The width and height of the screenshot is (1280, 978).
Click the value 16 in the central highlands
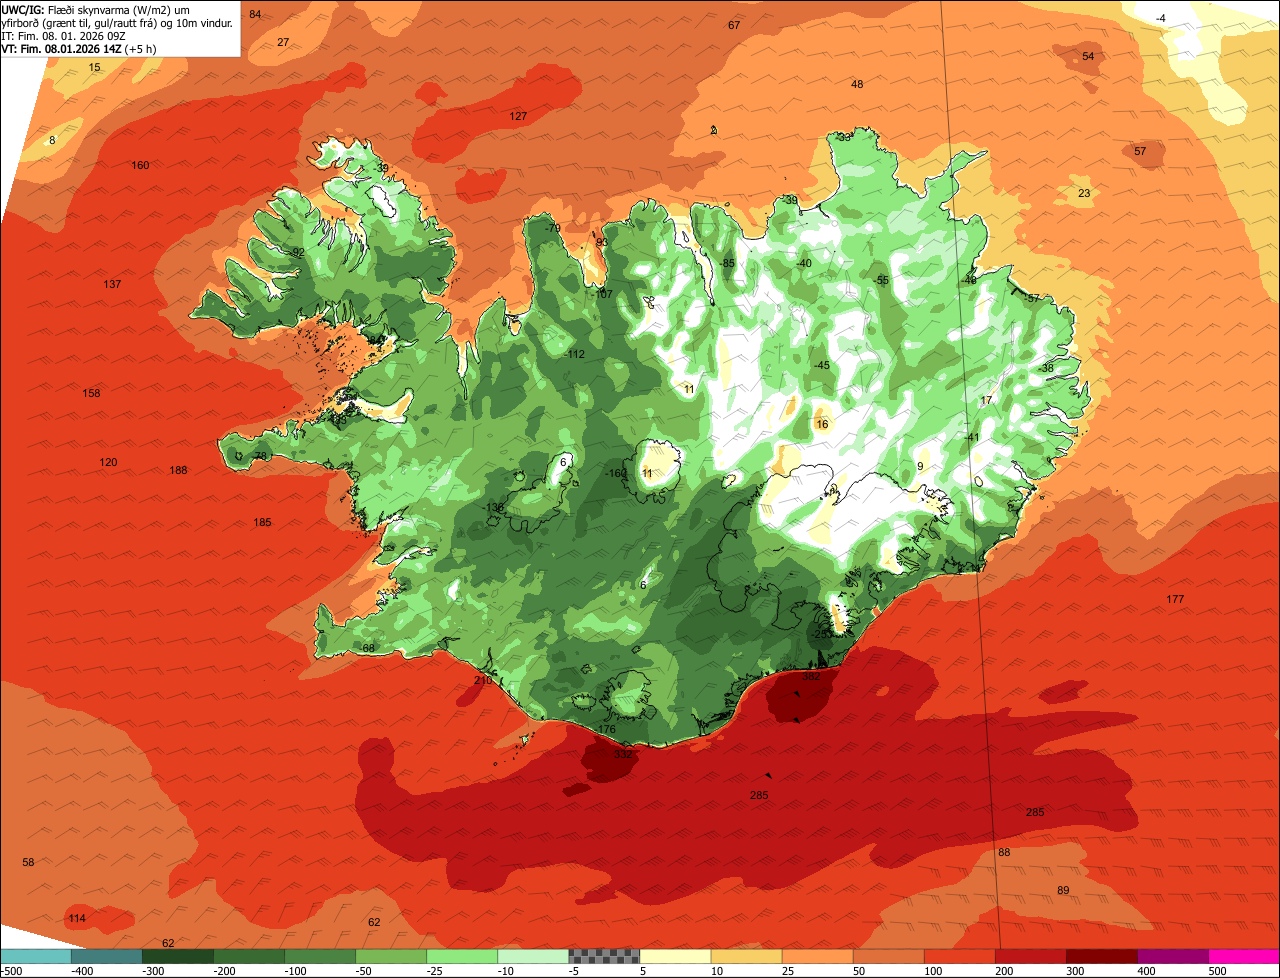point(823,424)
